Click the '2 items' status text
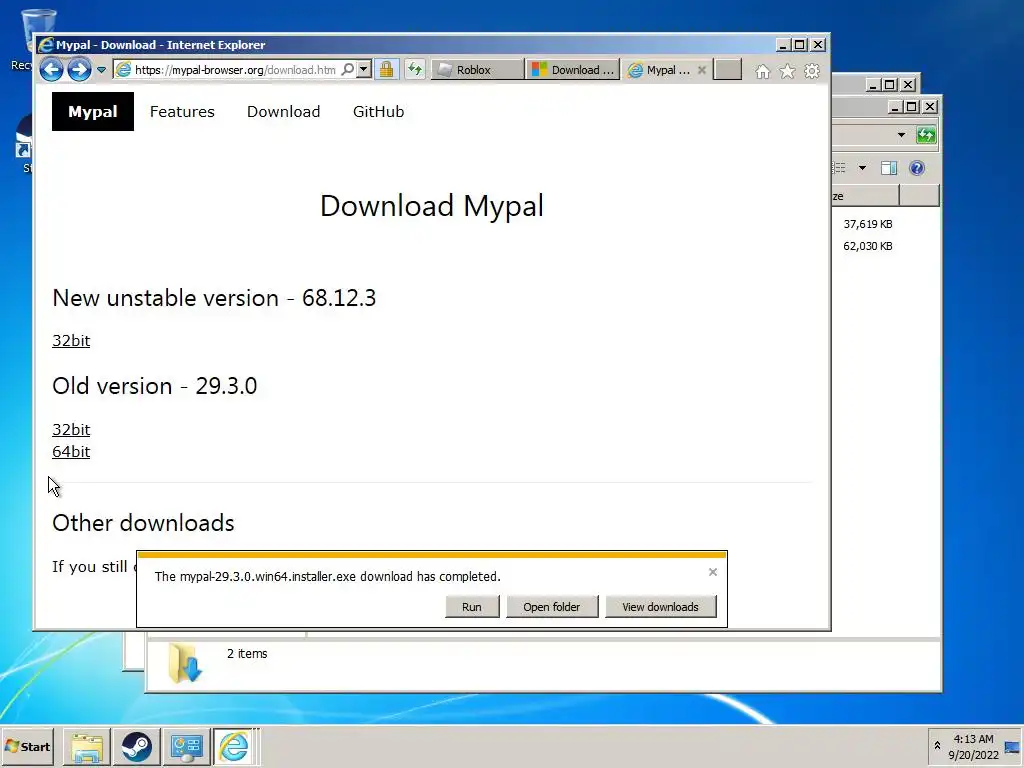1024x768 pixels. (x=247, y=654)
